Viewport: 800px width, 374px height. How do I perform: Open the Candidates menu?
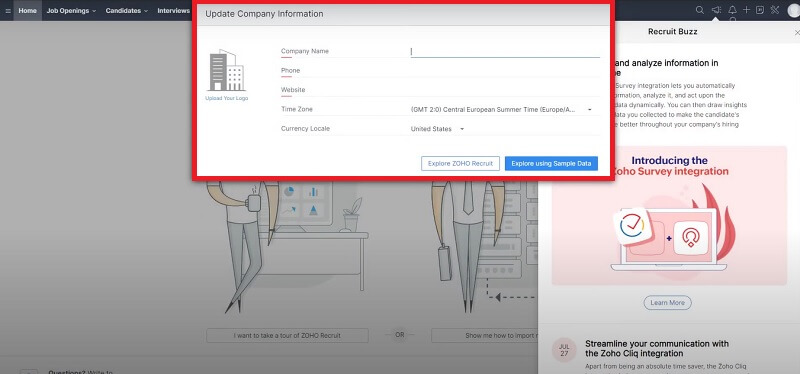pyautogui.click(x=127, y=10)
